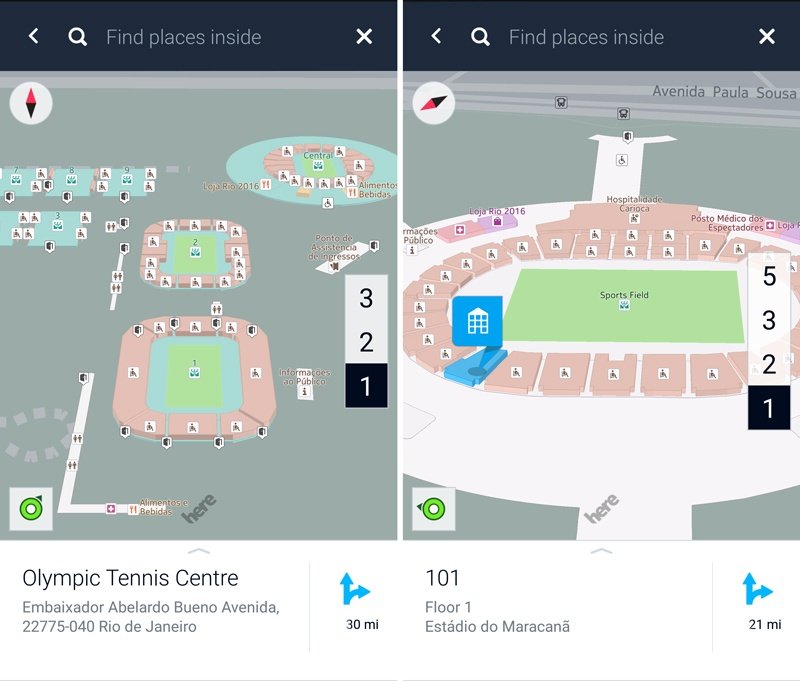Expand the Olympic Tennis Centre details panel

[x=199, y=551]
